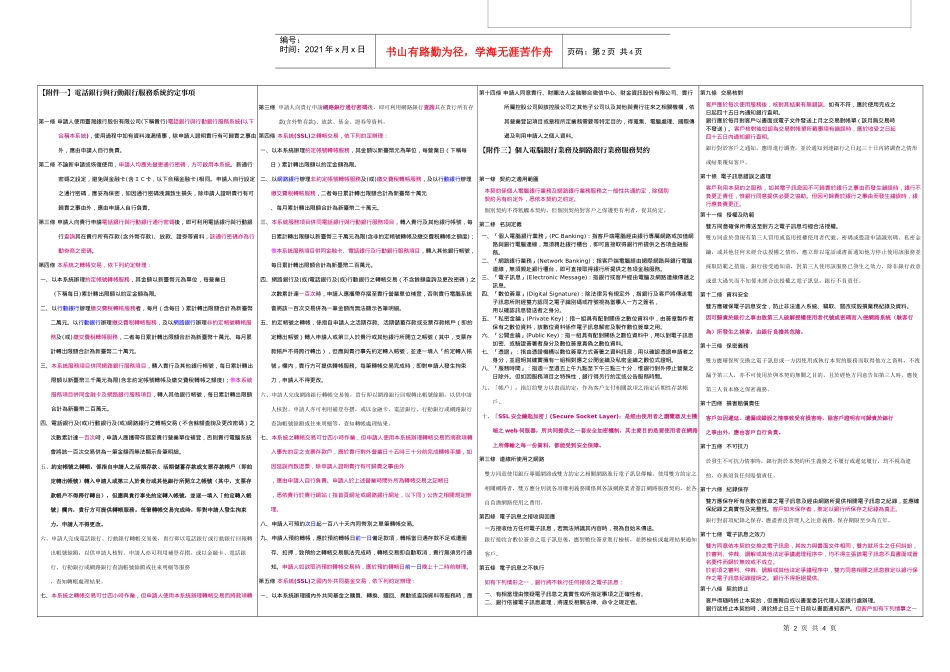Click the clause heading '第十一條 授權及防範'
This screenshot has width=950, height=672.
coord(727,215)
